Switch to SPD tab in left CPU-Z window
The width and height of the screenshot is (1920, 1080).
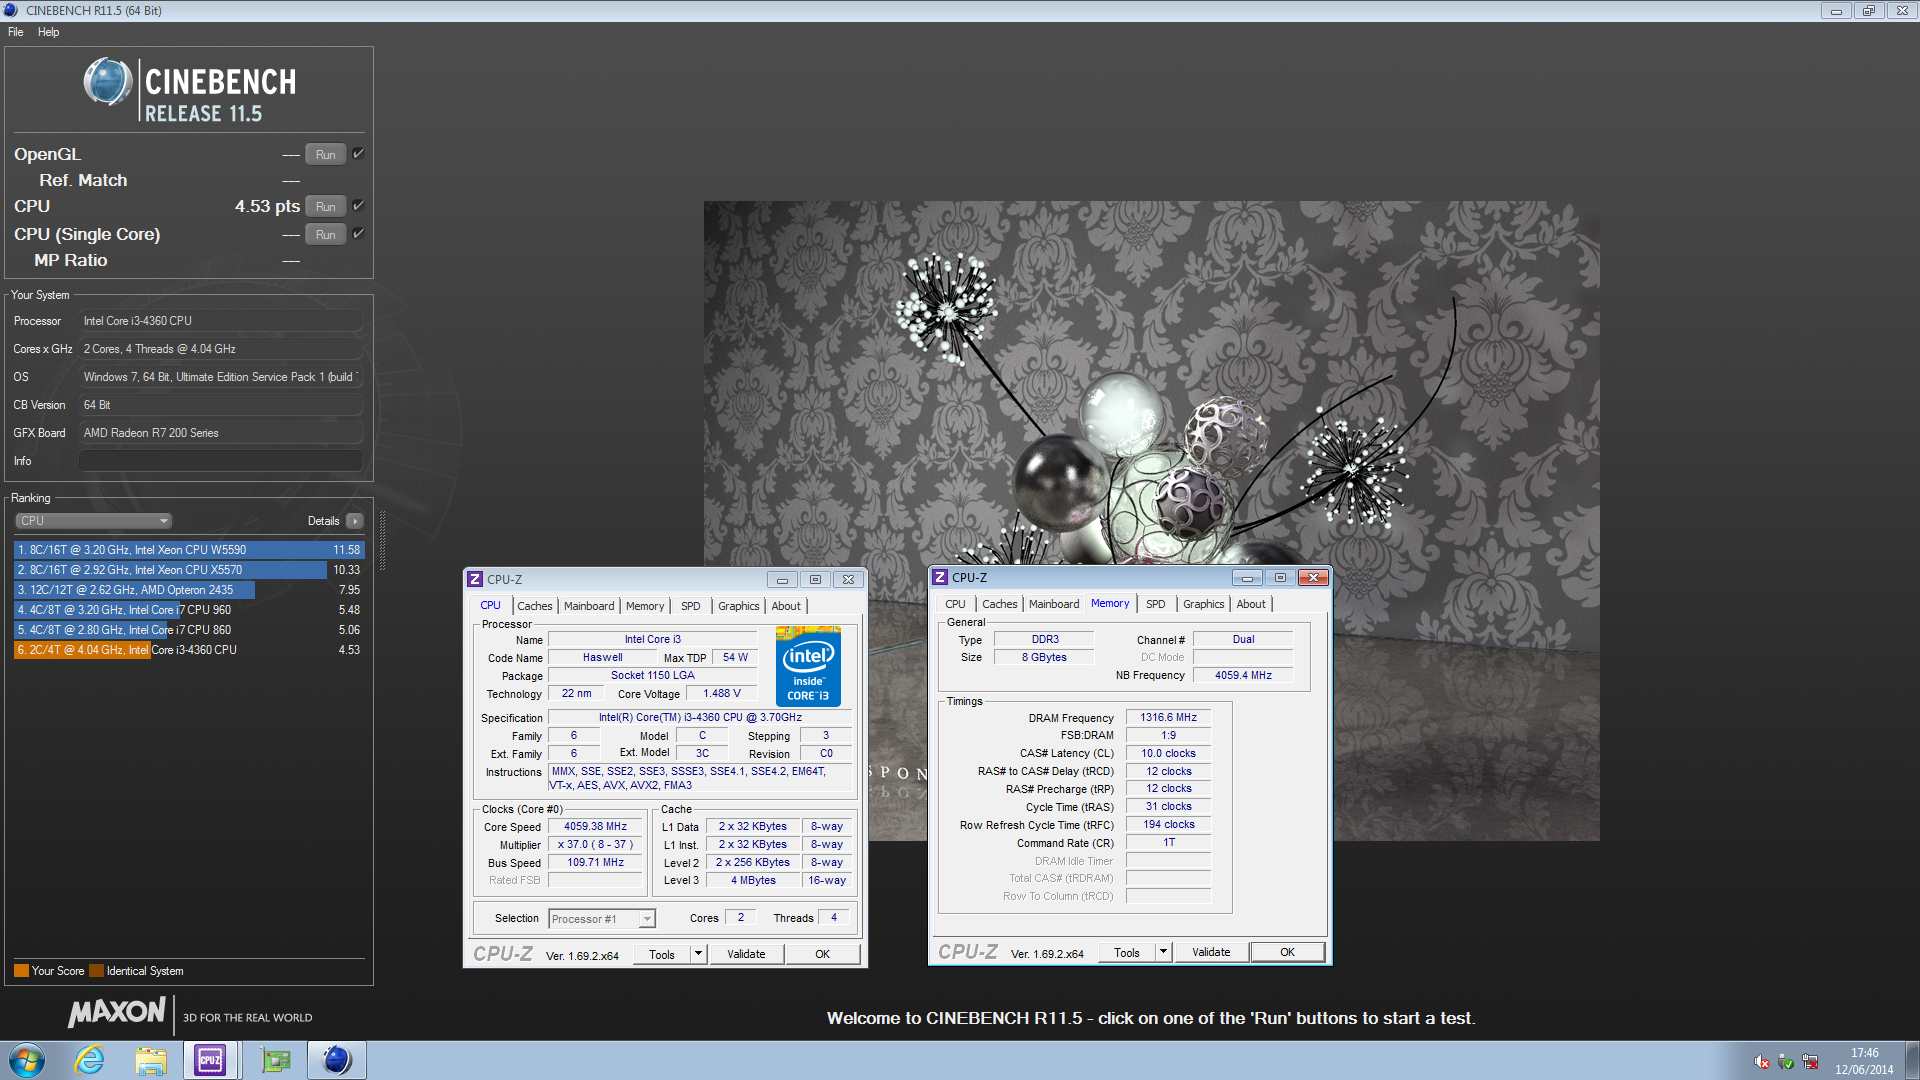(x=691, y=606)
